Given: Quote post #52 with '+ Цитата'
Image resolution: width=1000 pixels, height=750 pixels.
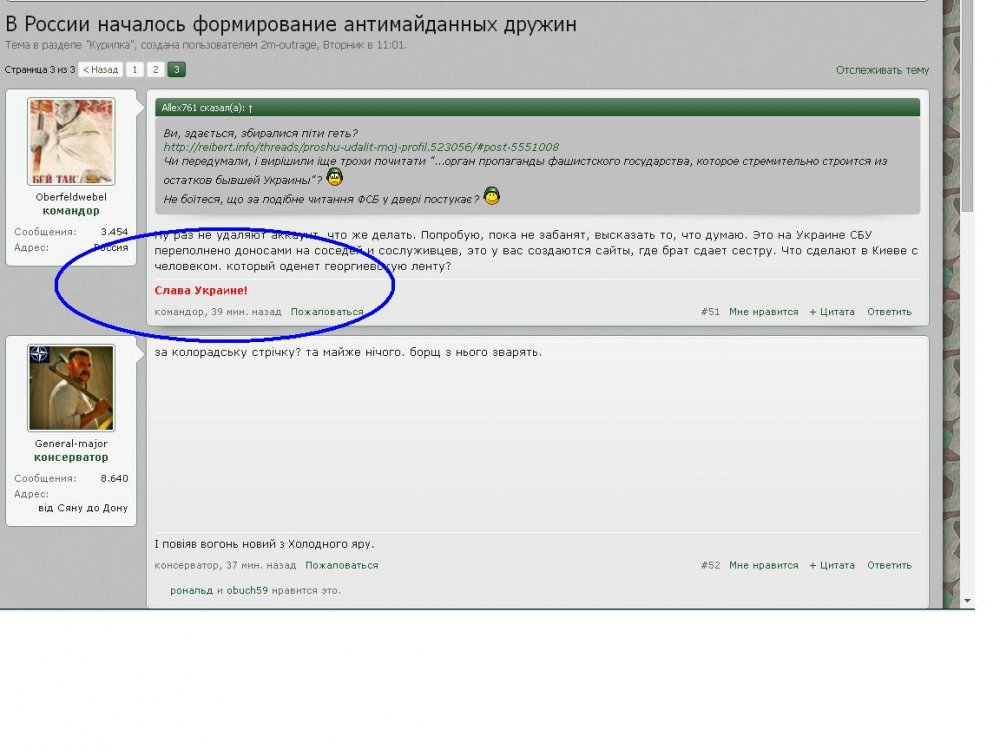Looking at the screenshot, I should coord(832,565).
